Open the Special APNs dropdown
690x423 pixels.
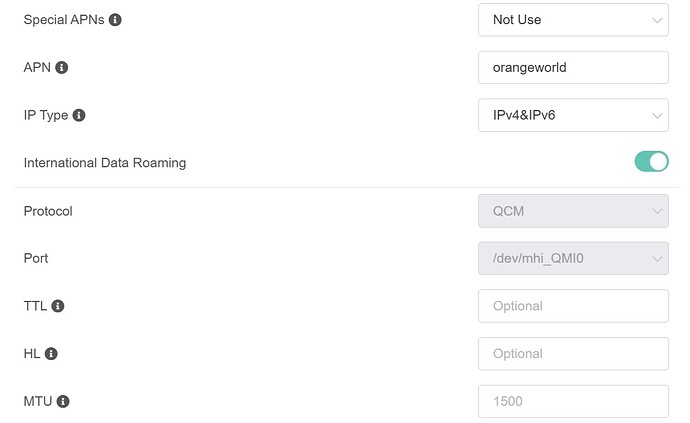click(572, 20)
